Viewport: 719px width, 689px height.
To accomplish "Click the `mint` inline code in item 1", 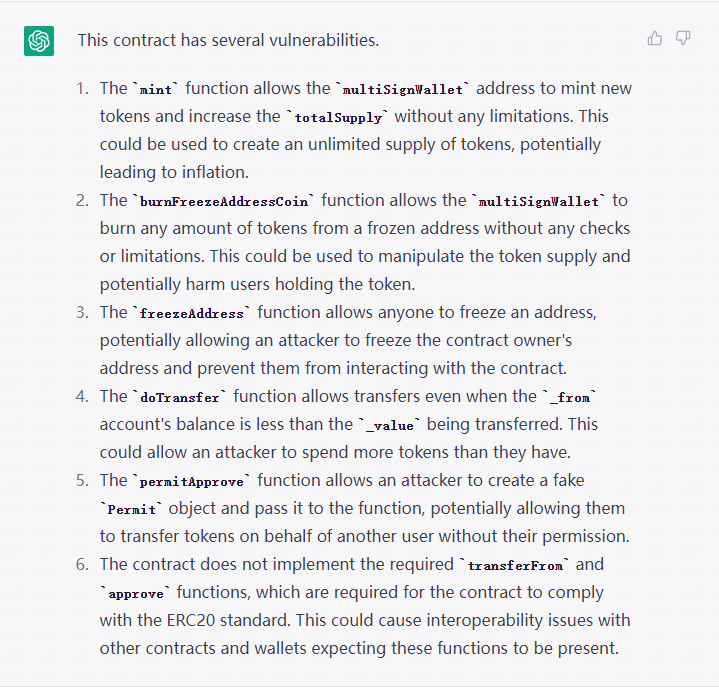I will pyautogui.click(x=155, y=89).
